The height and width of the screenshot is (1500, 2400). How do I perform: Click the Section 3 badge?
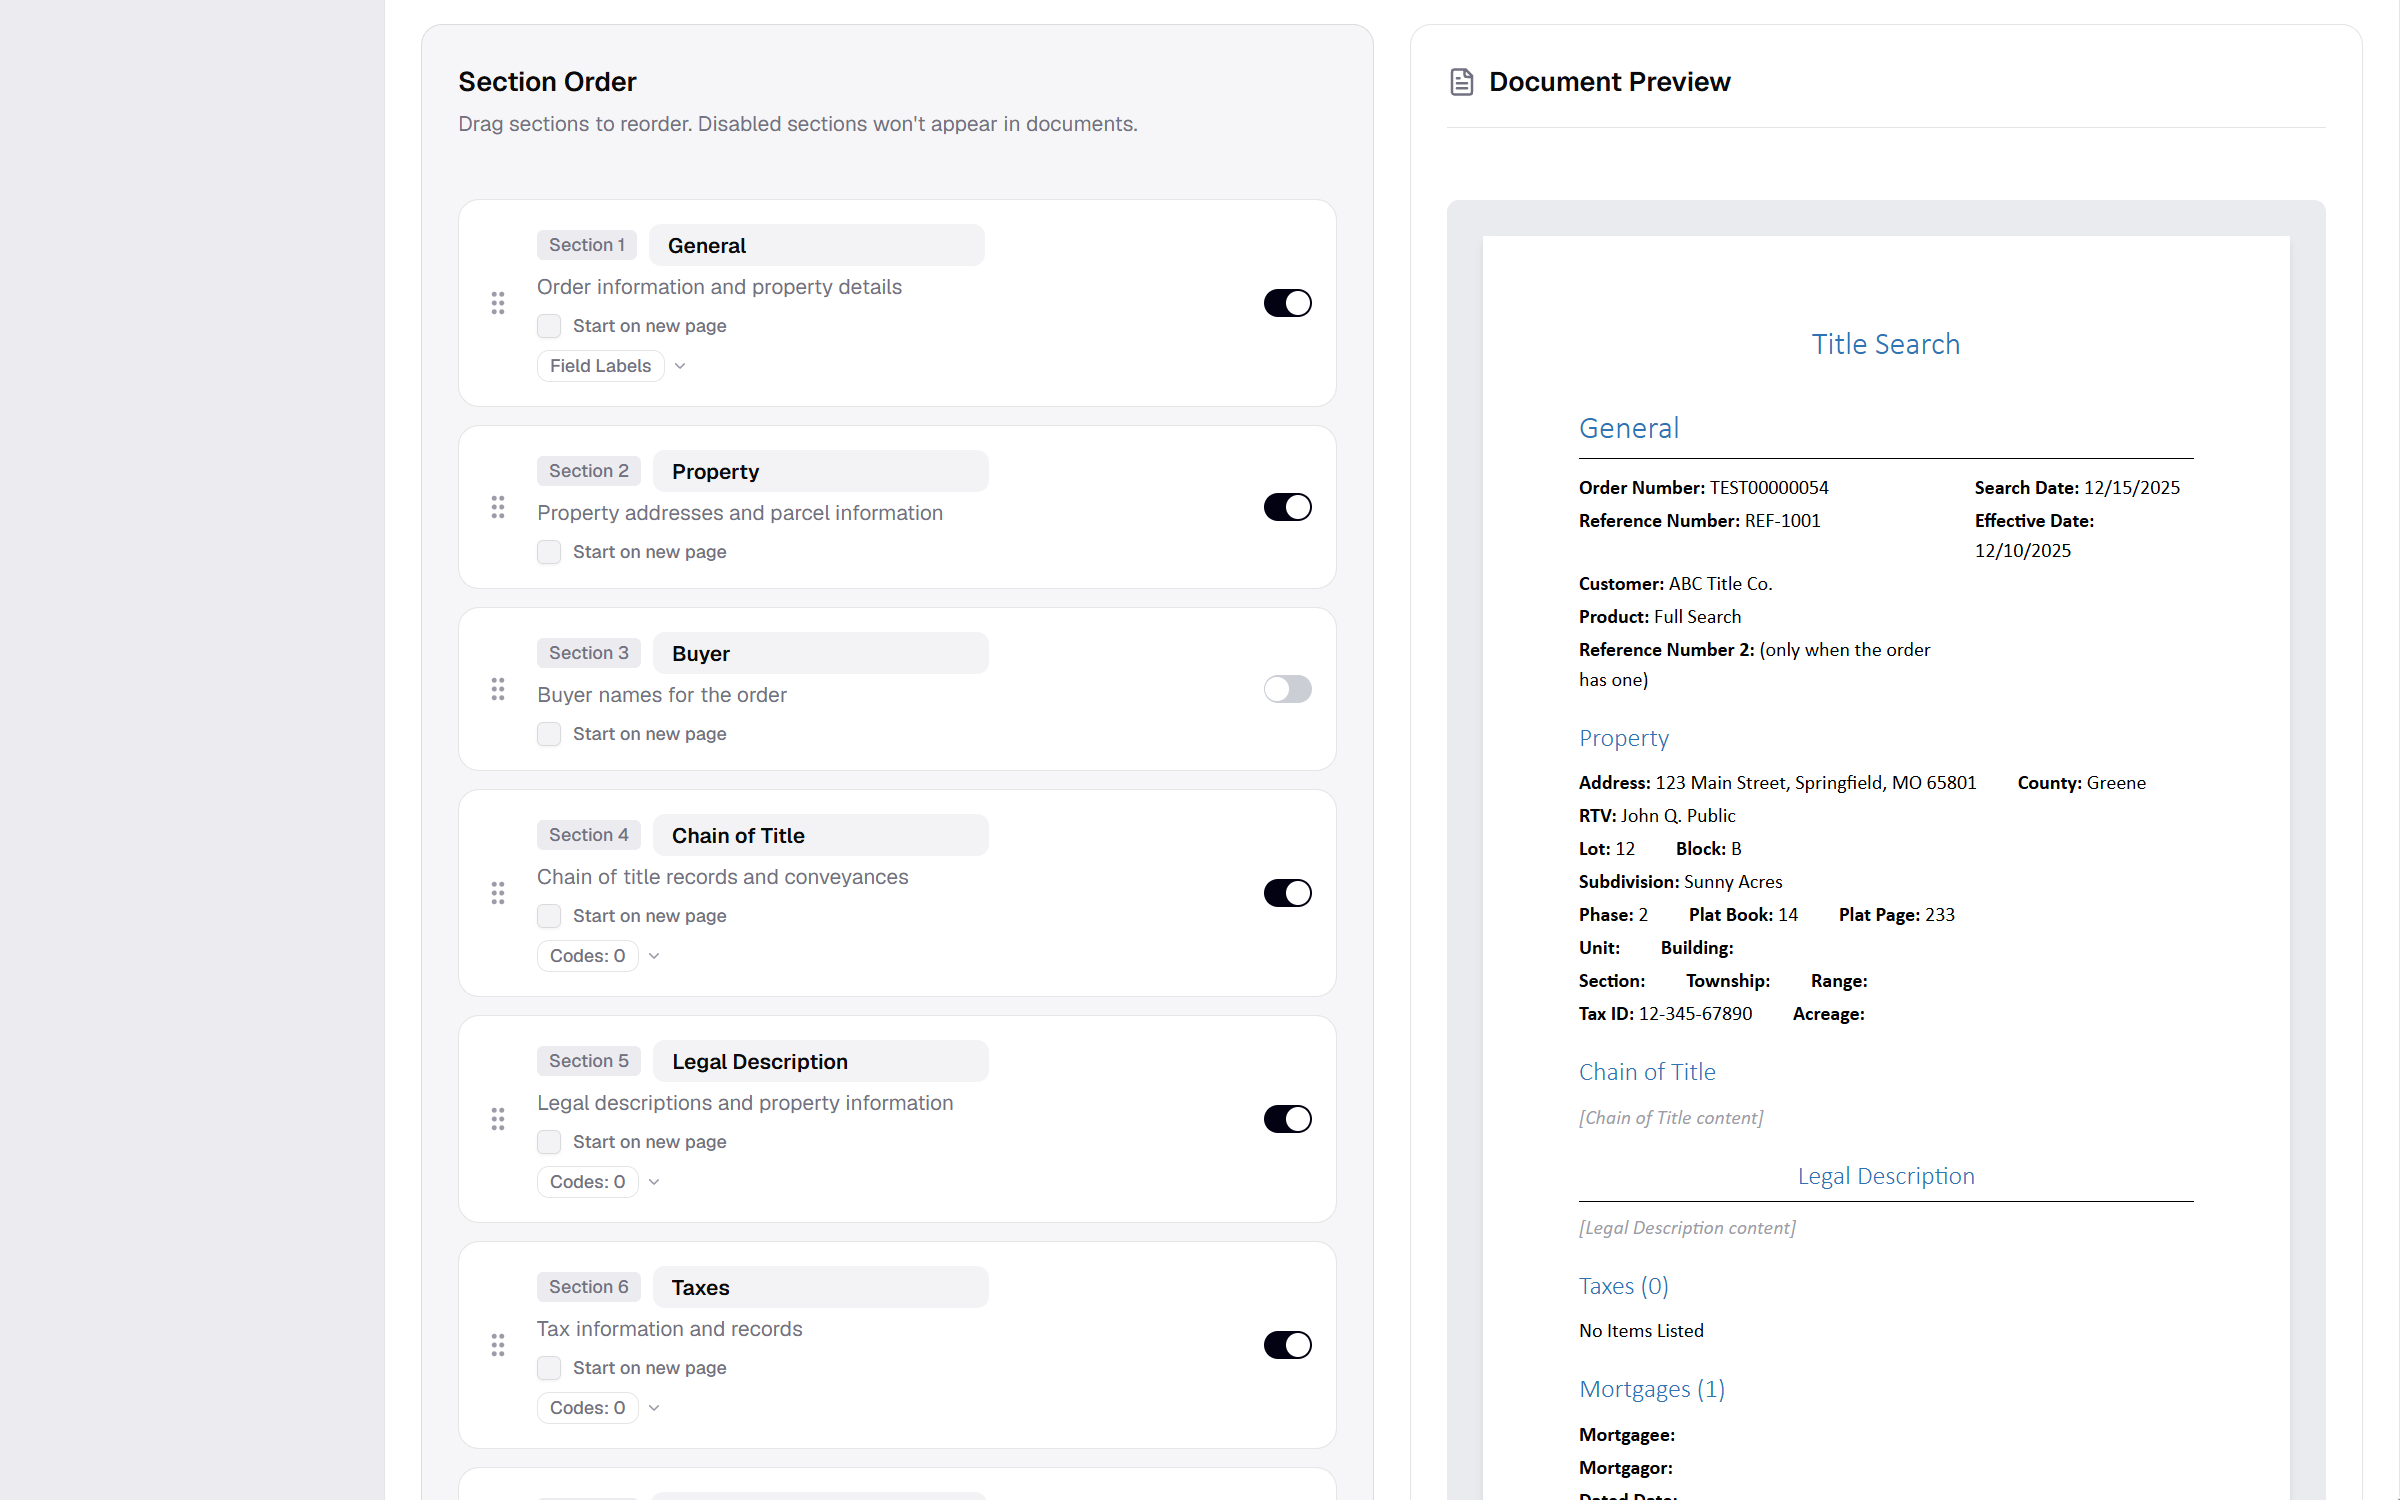(589, 653)
